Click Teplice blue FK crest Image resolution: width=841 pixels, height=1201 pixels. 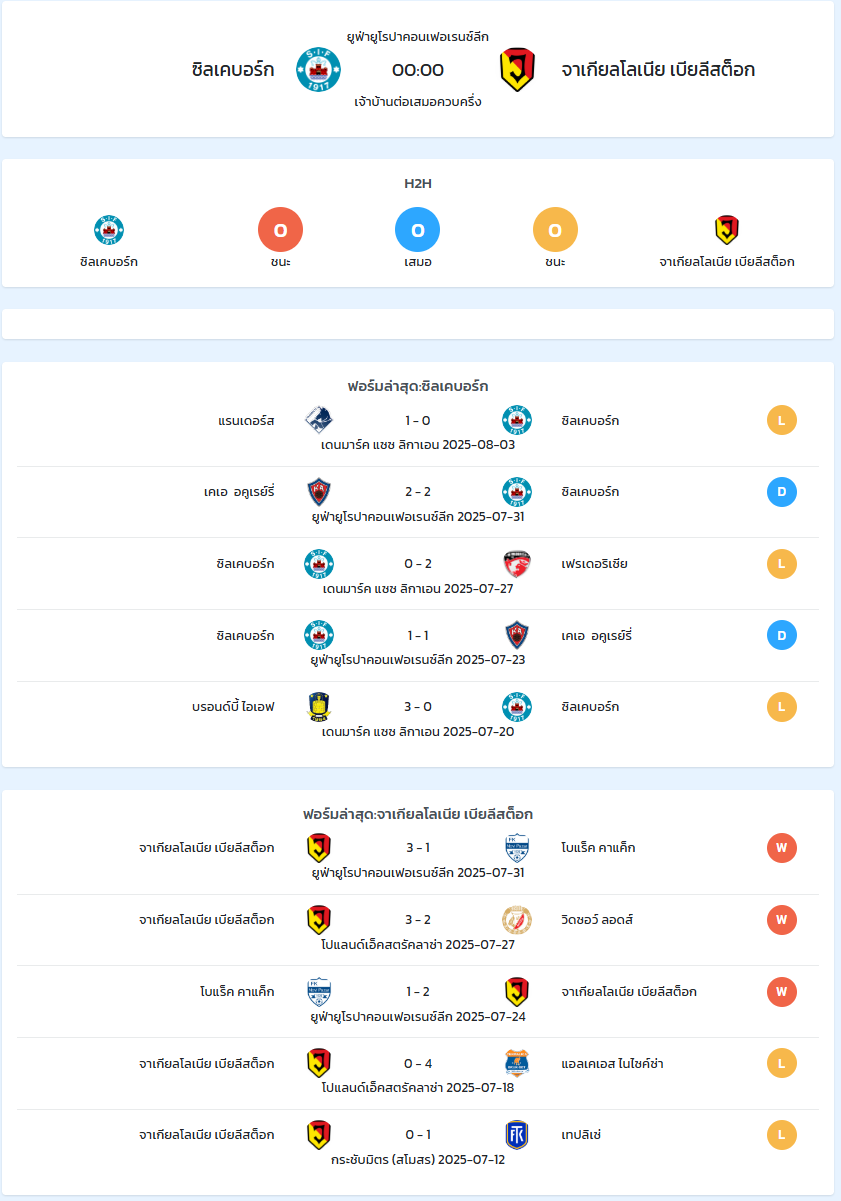click(517, 1135)
